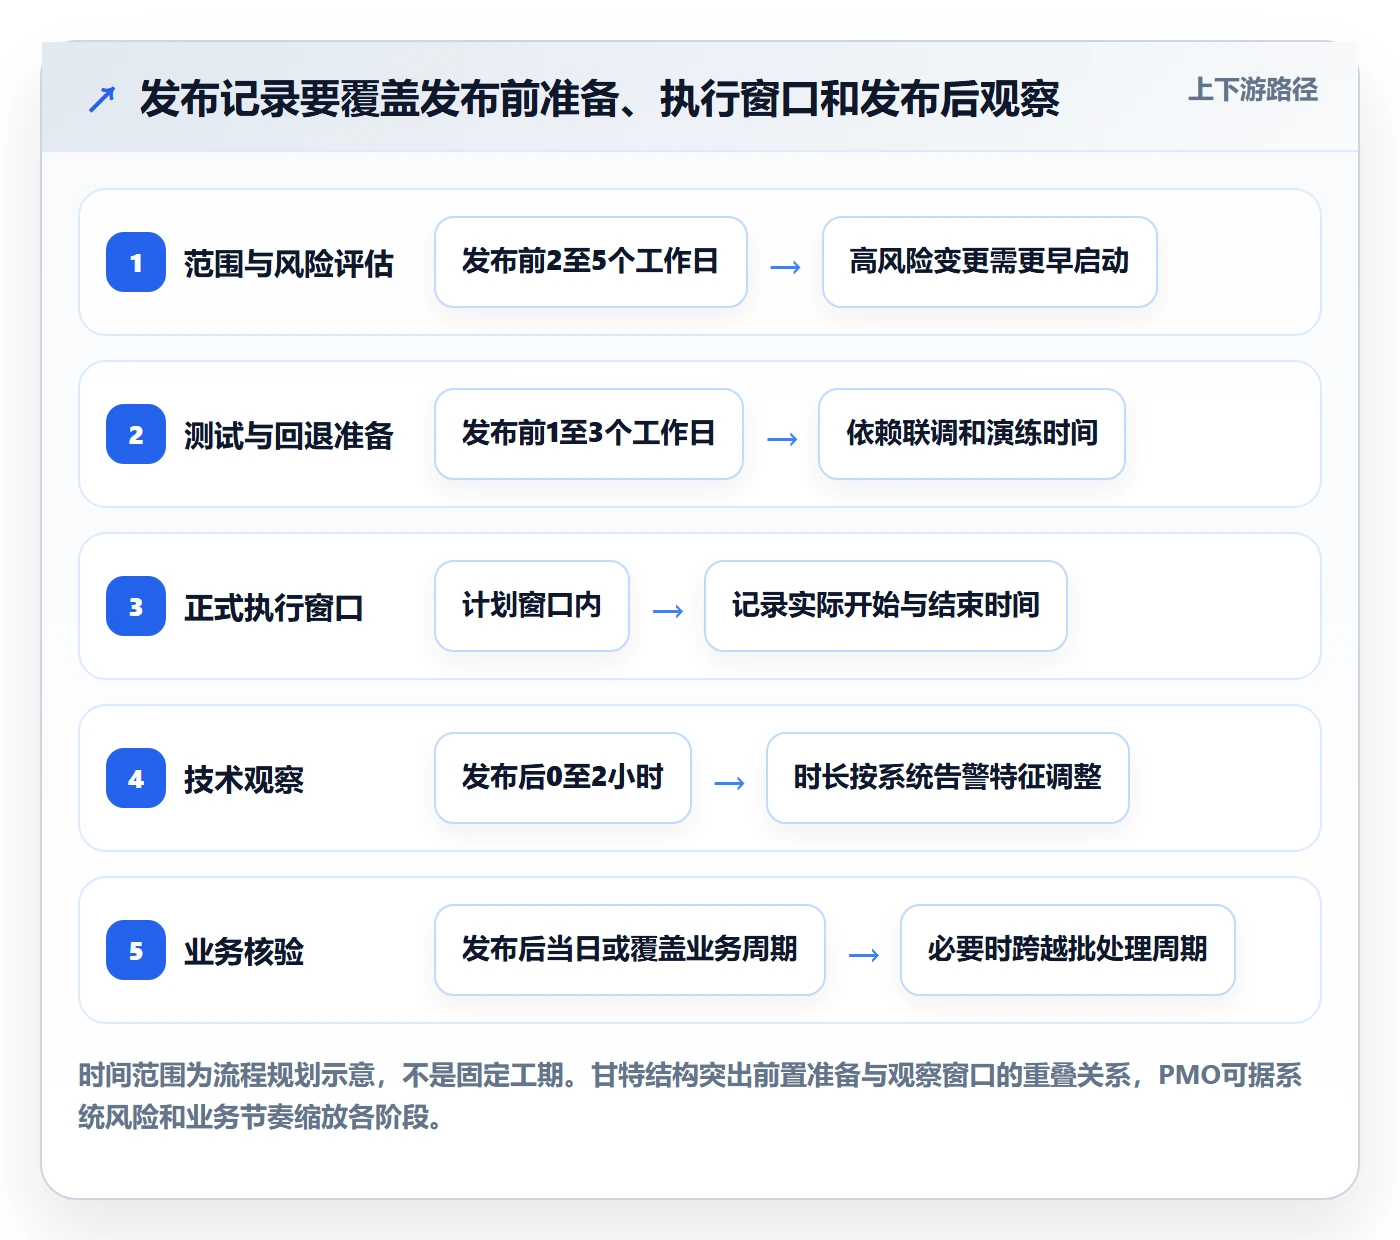Click the footnote starting 时间范围为流程规划示意
1400x1240 pixels.
[690, 1096]
